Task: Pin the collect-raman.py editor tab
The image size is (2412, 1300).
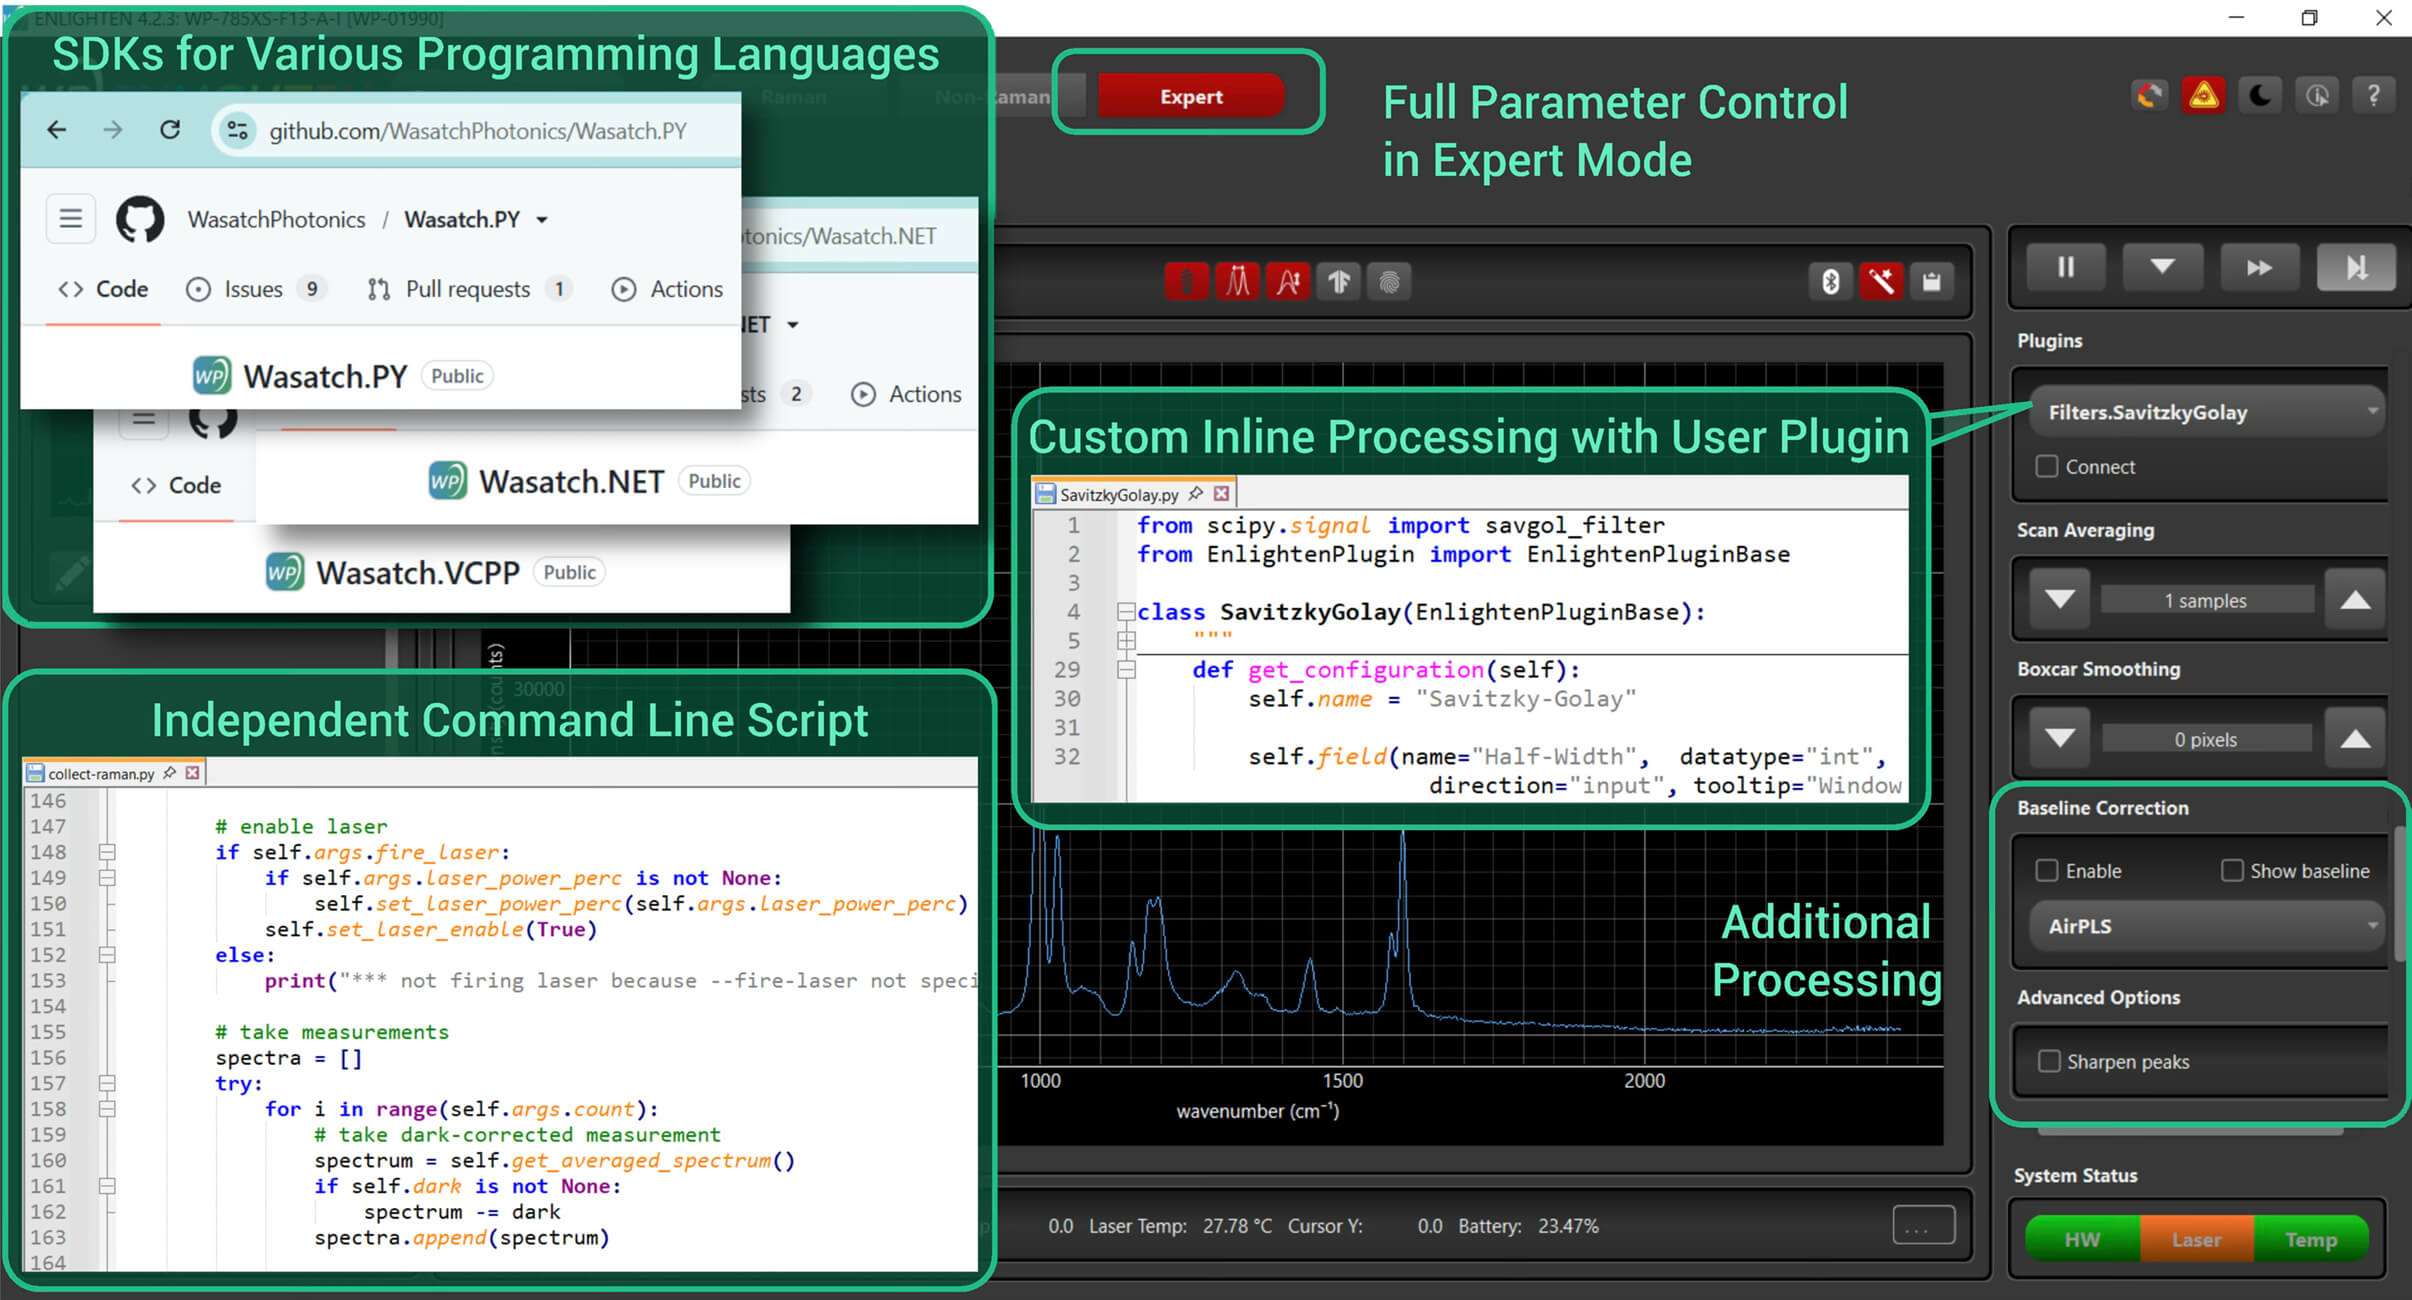Action: [x=170, y=773]
